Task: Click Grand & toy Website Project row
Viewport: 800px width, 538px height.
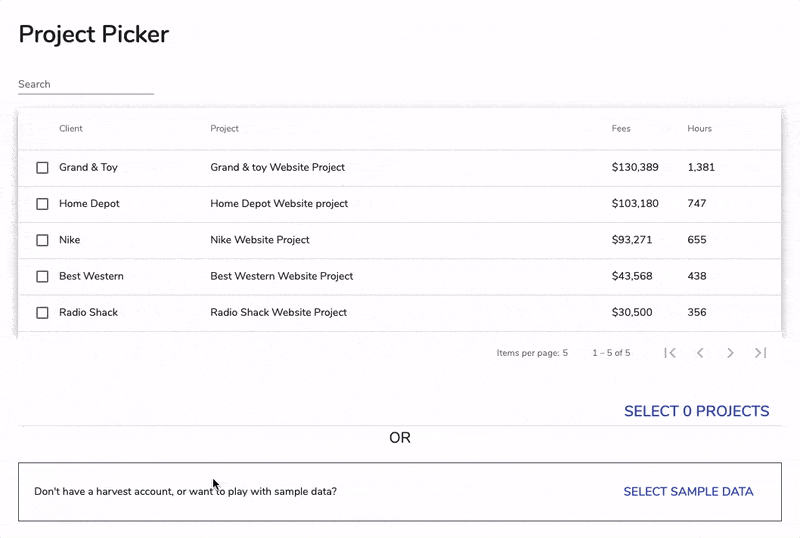Action: click(x=277, y=168)
